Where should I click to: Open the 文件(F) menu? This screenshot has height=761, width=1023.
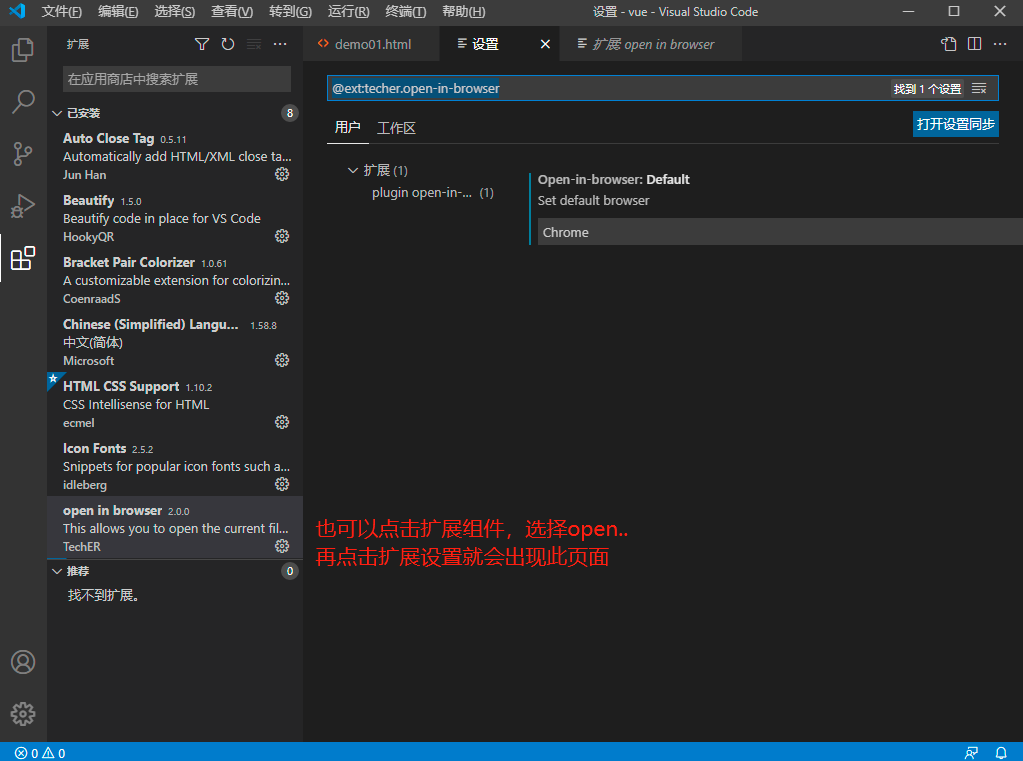point(62,12)
